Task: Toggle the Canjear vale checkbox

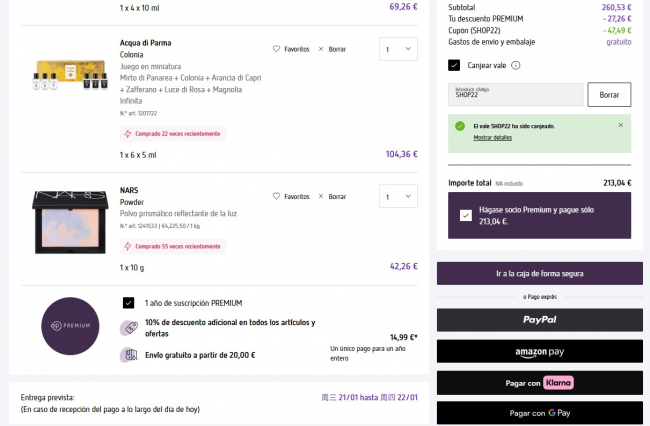Action: click(454, 65)
